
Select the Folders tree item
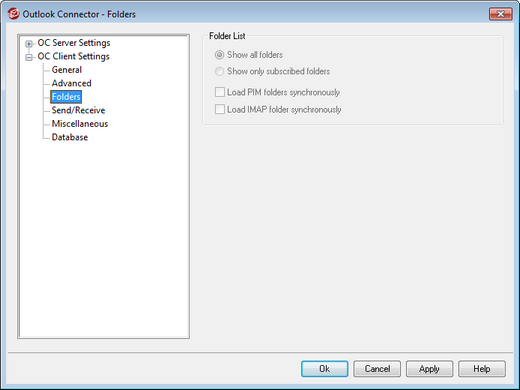(66, 97)
